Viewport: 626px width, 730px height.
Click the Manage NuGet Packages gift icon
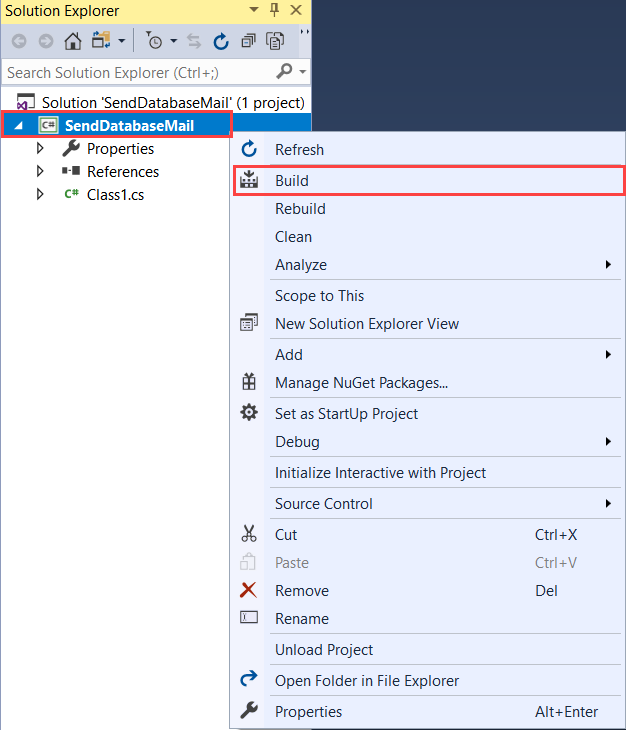click(x=249, y=382)
